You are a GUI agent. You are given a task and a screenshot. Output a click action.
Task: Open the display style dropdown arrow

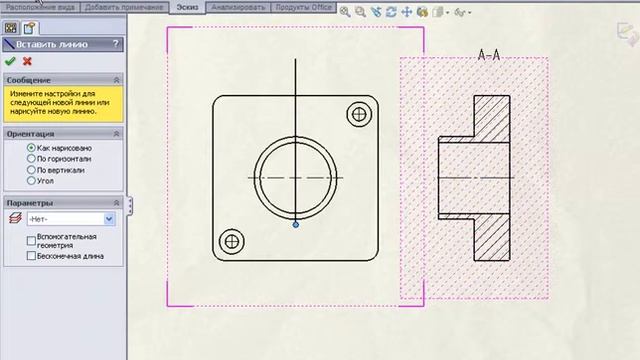click(x=448, y=13)
